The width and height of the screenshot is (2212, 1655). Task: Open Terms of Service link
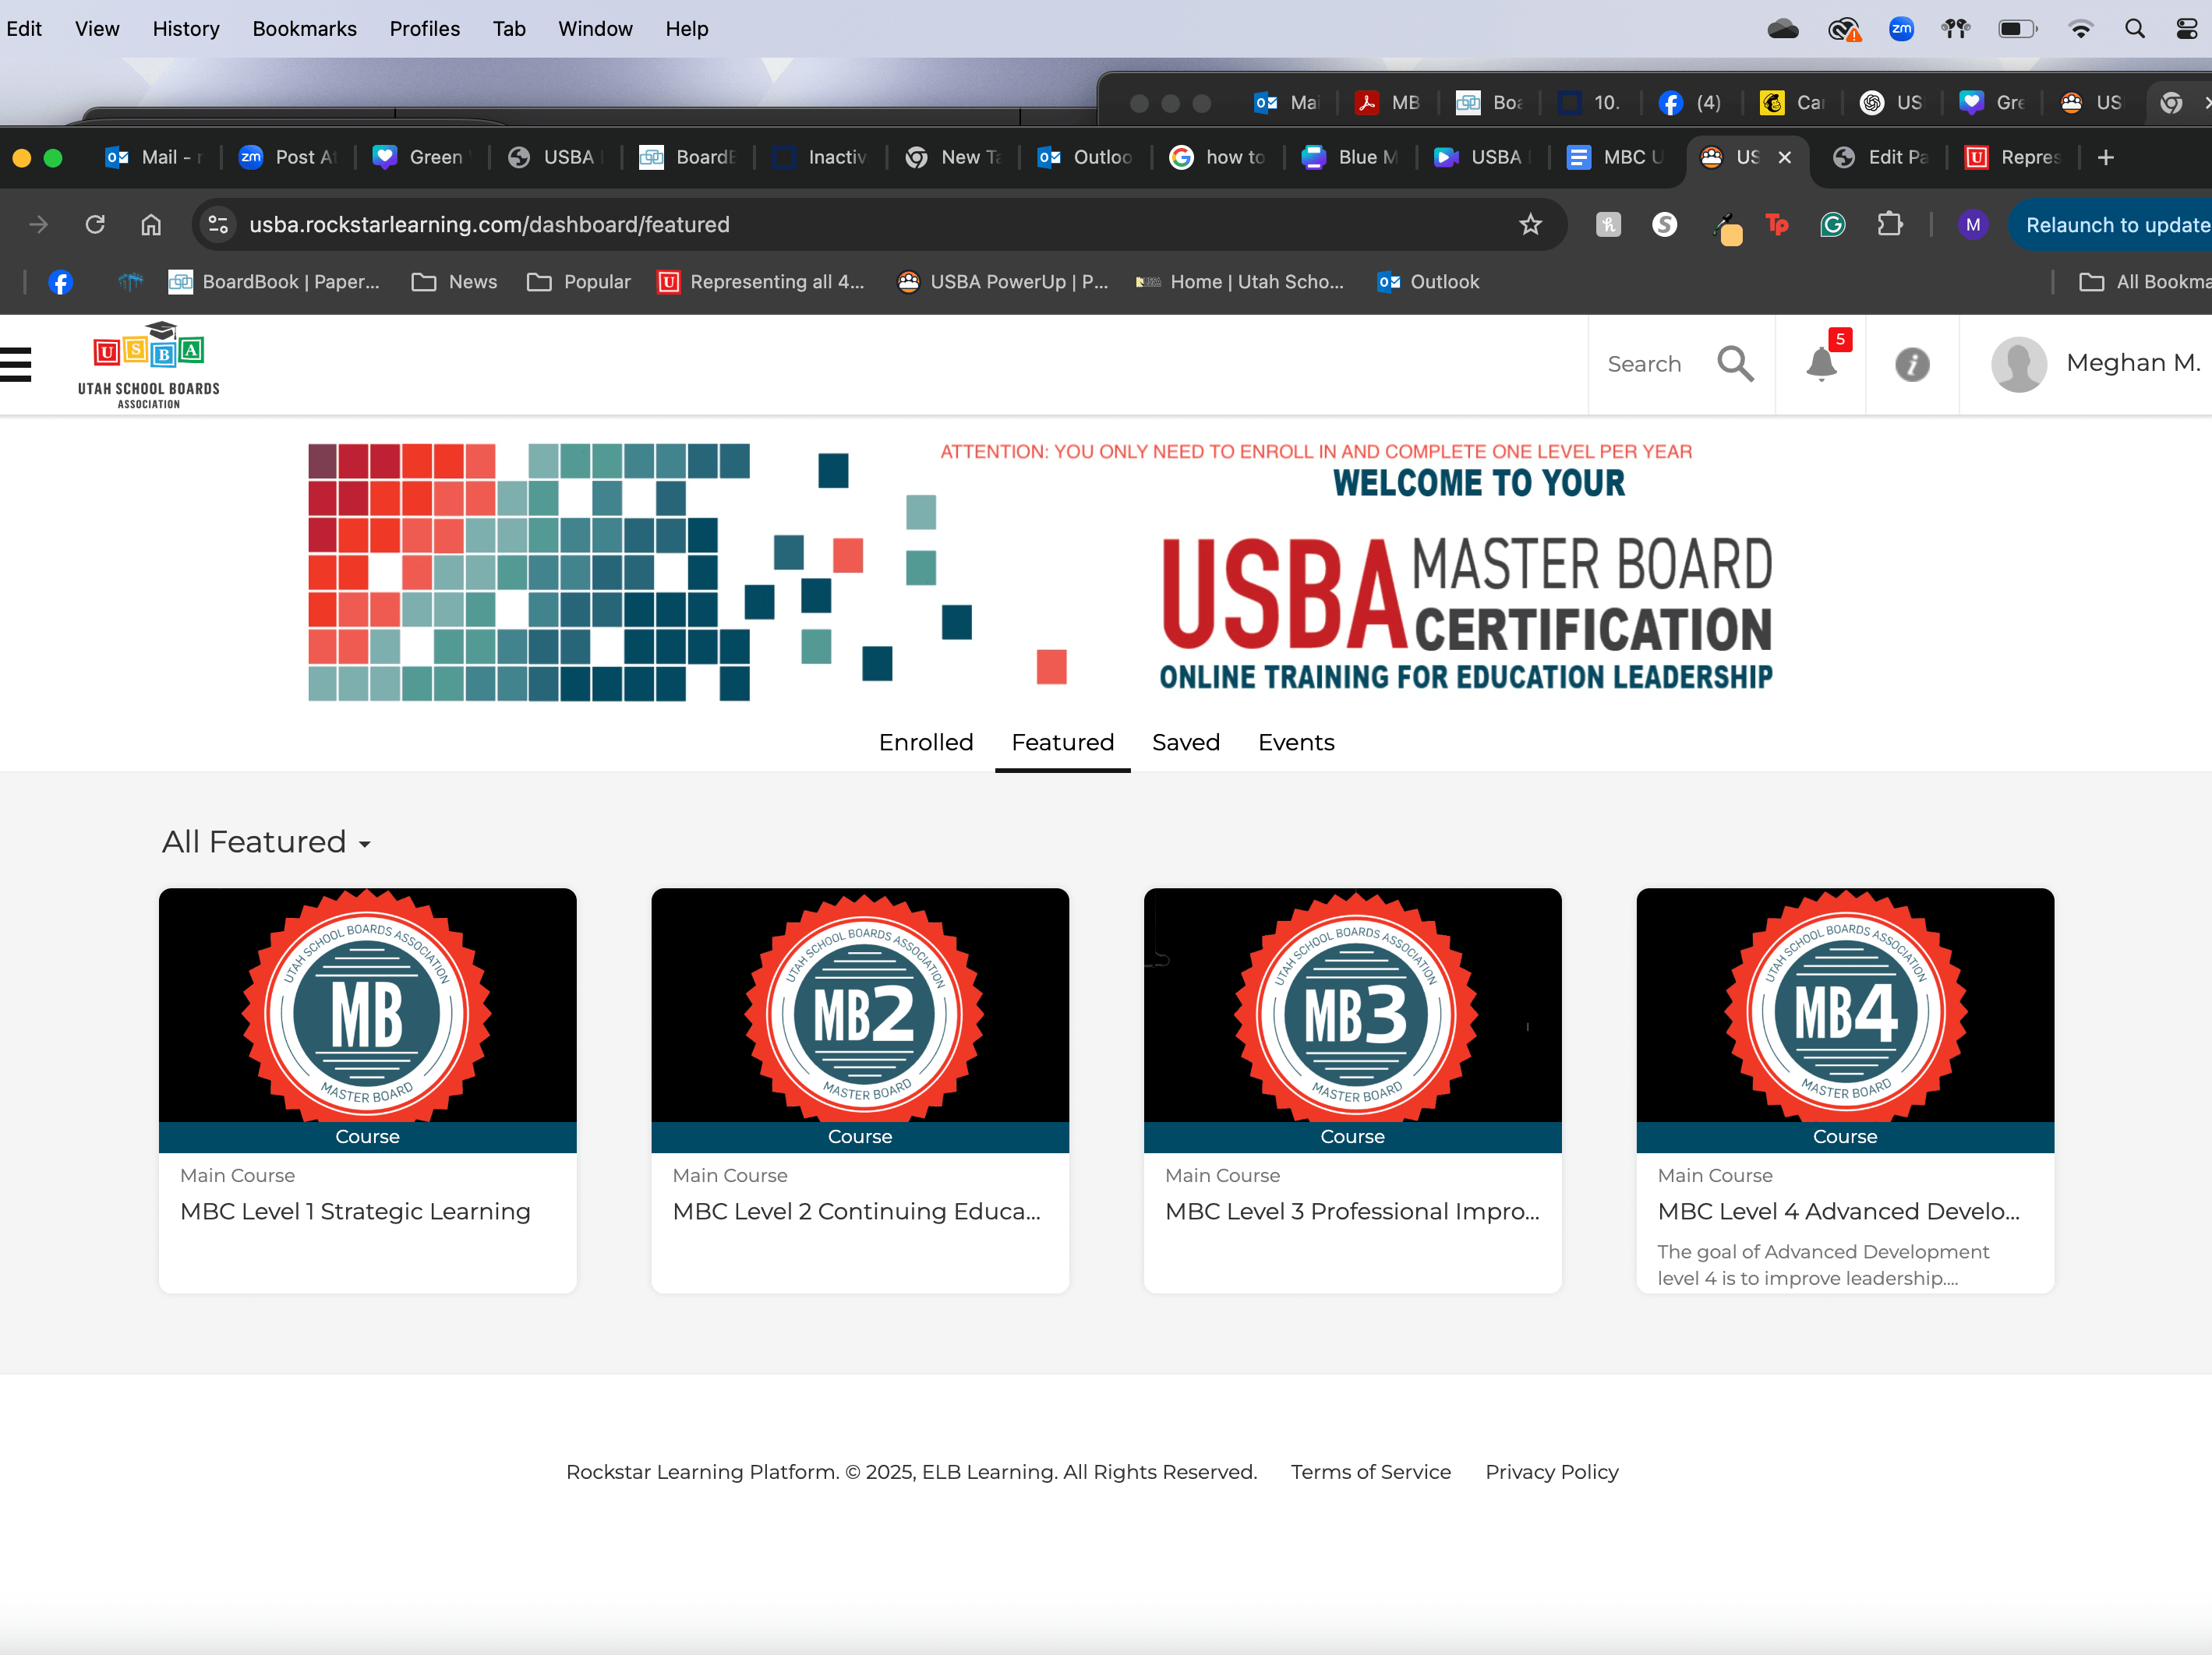click(x=1370, y=1472)
